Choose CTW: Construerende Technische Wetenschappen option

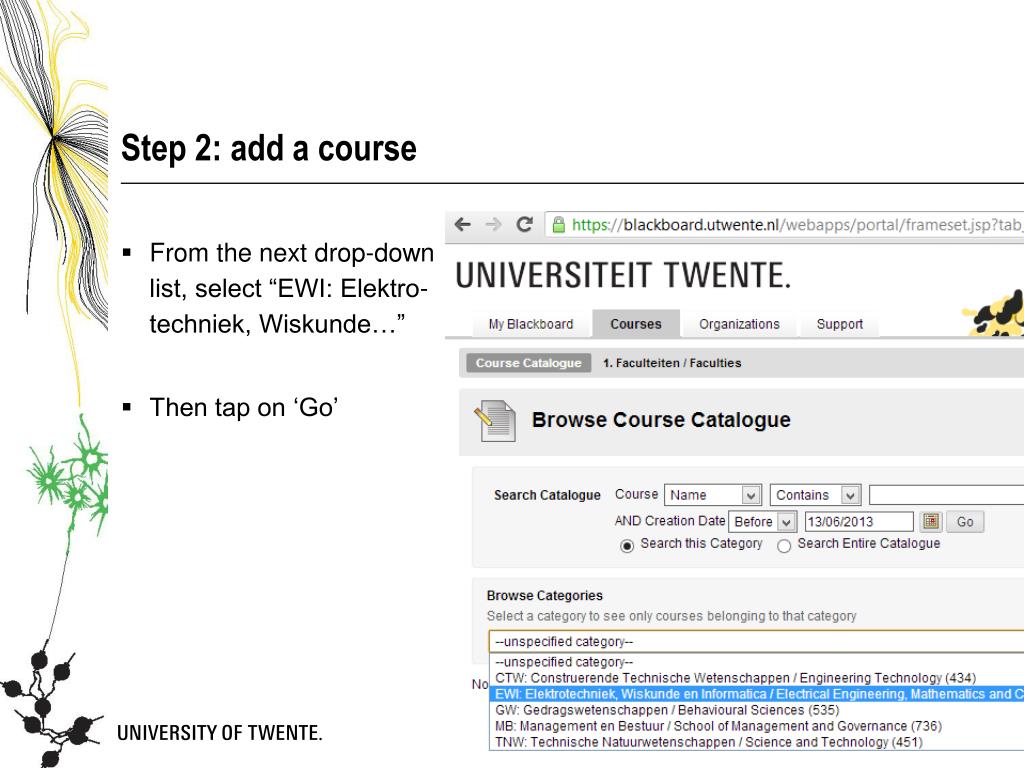coord(757,678)
